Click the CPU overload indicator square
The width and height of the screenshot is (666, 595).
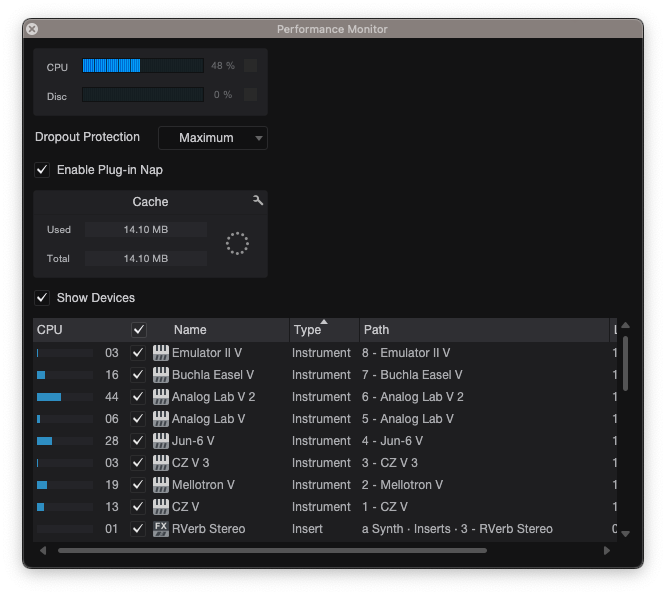251,66
